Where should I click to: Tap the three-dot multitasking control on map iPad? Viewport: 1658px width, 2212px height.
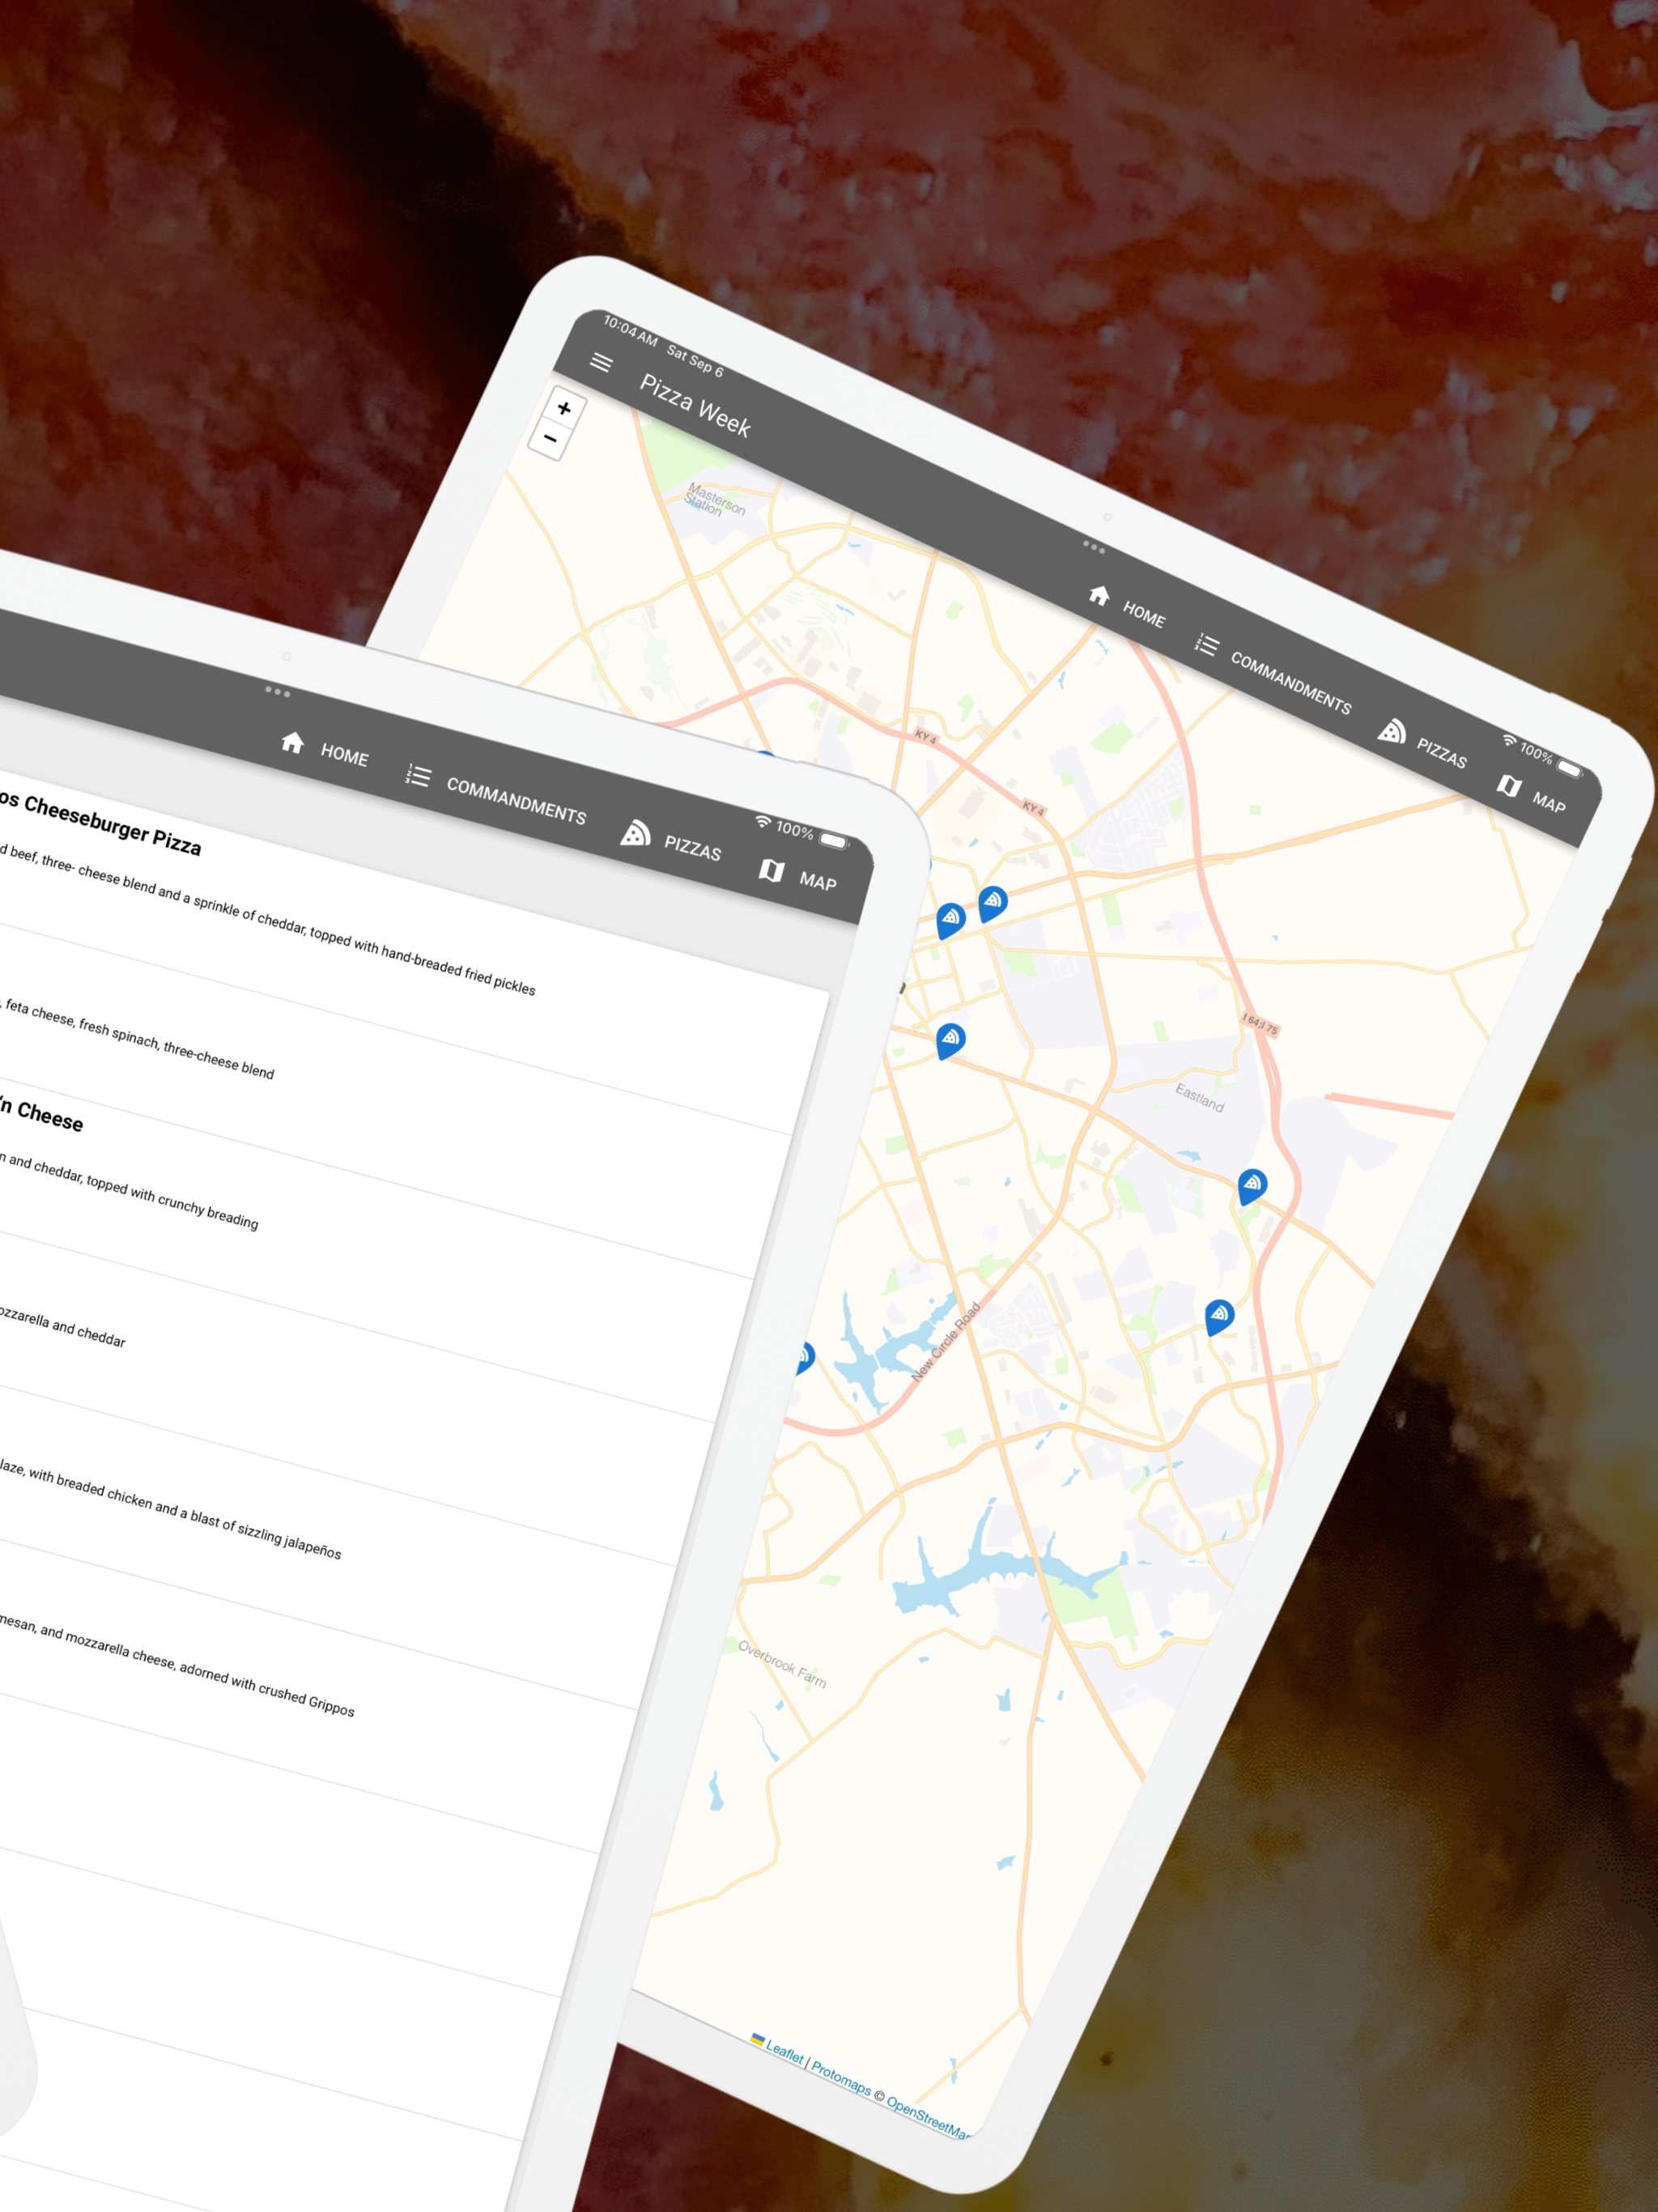tap(1093, 547)
